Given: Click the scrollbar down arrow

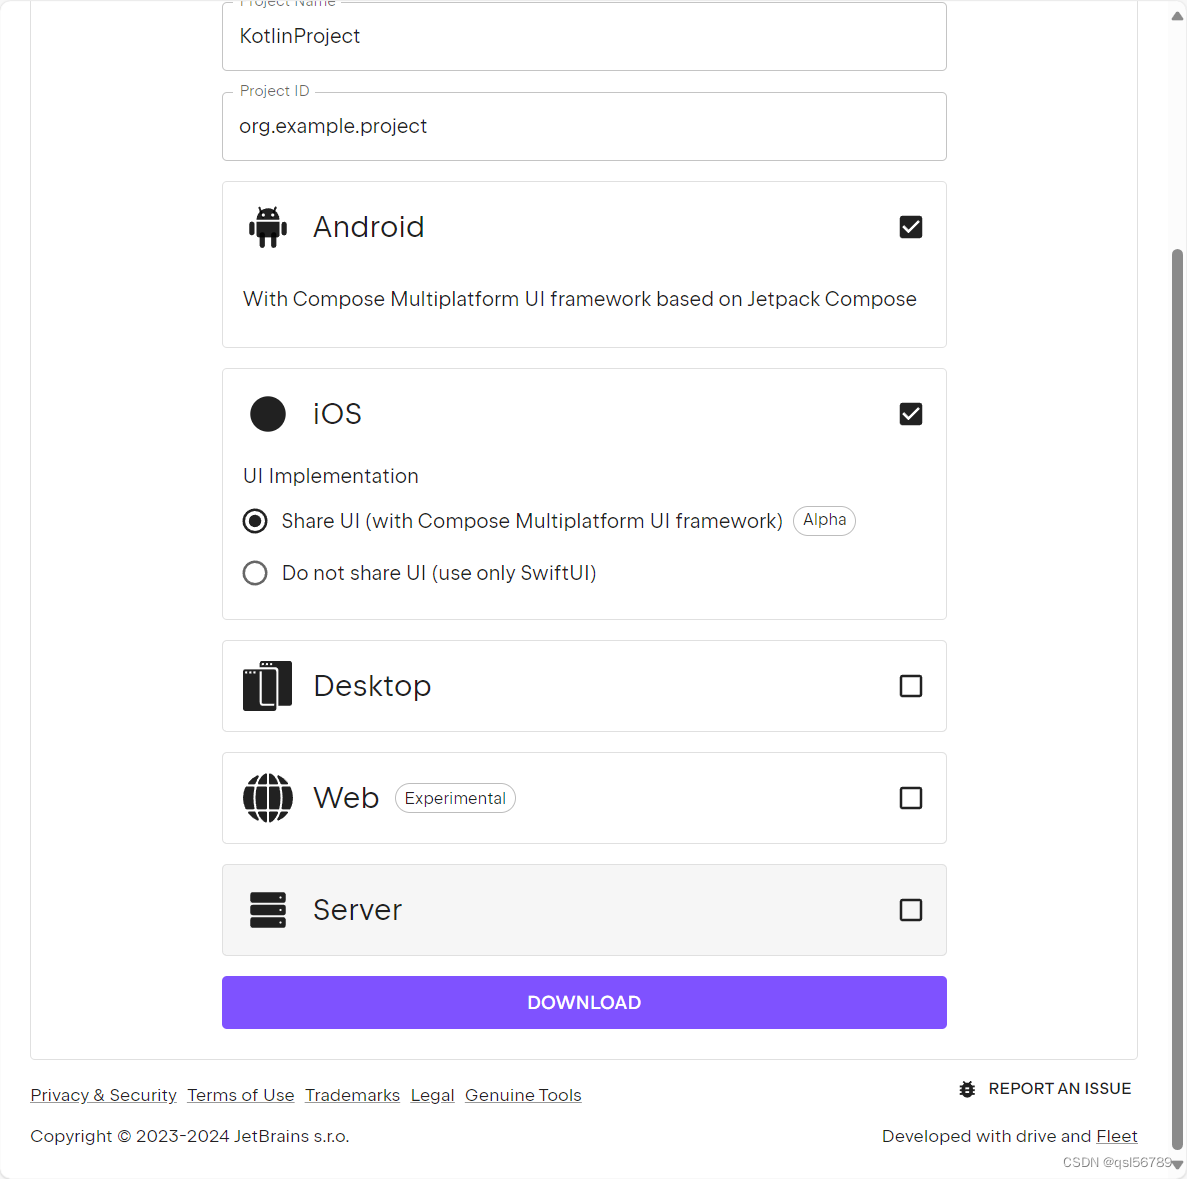Looking at the screenshot, I should [x=1176, y=1165].
